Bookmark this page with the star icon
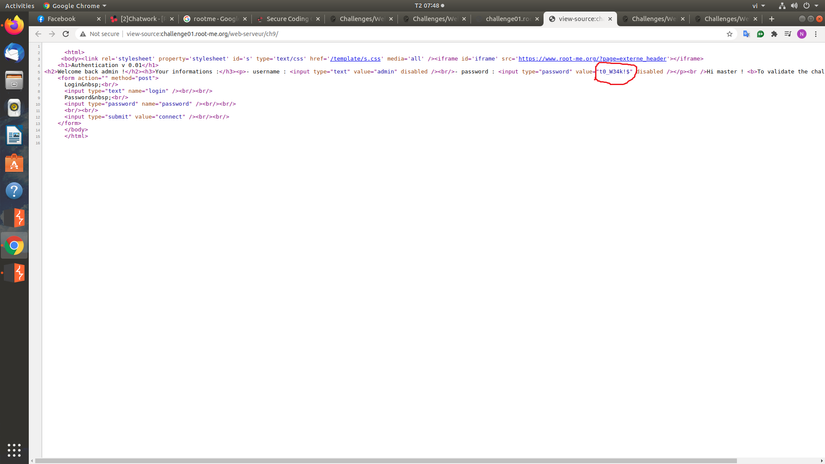 729,34
